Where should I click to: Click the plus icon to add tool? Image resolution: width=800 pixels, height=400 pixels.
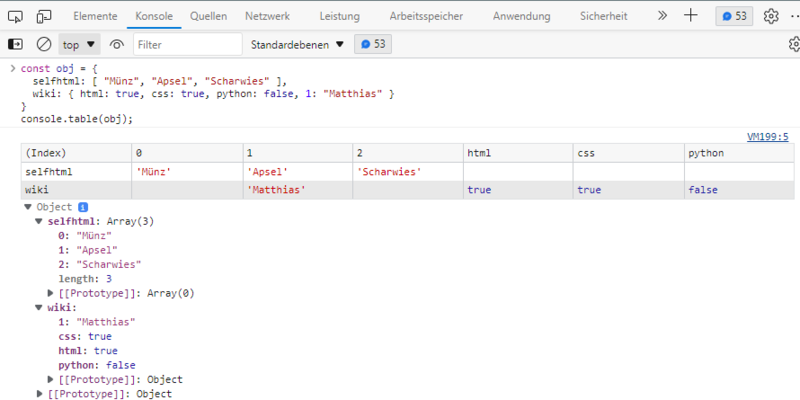coord(690,16)
